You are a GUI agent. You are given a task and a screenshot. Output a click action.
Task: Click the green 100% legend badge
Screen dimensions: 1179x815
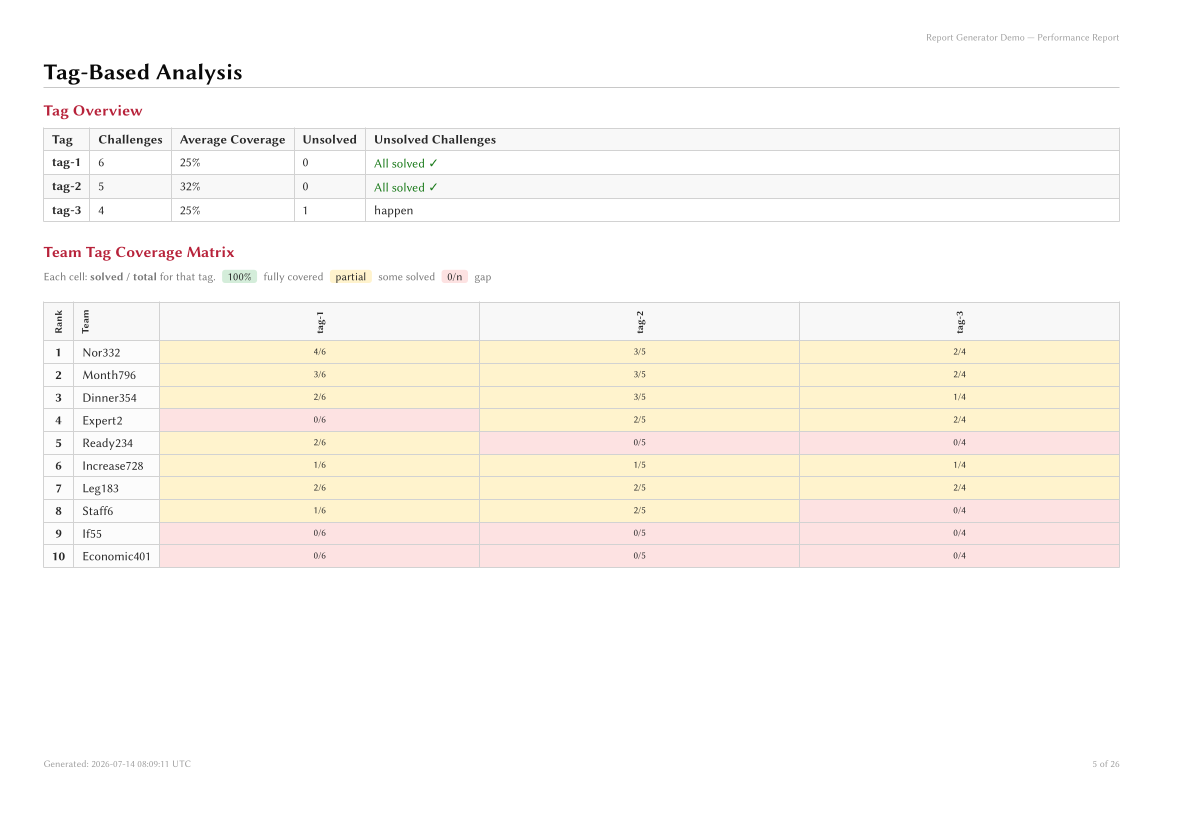pyautogui.click(x=239, y=277)
